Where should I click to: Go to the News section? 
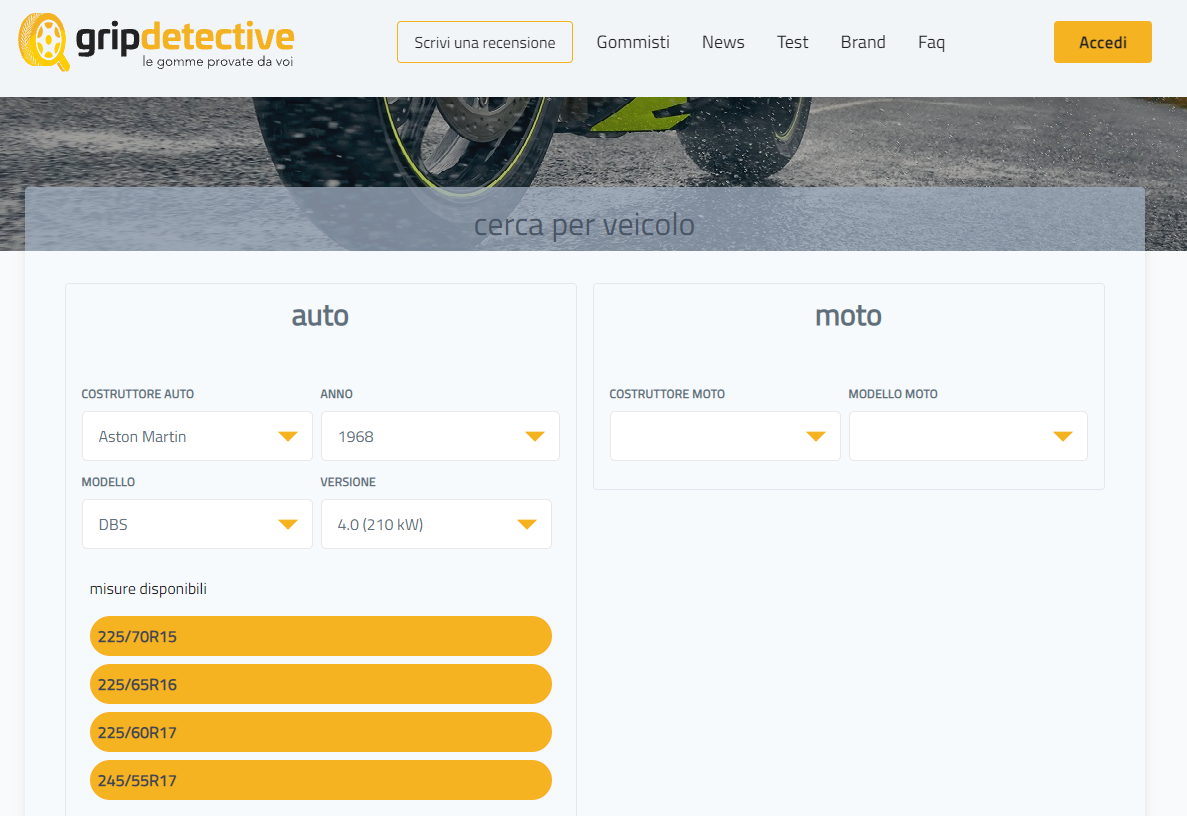tap(723, 42)
